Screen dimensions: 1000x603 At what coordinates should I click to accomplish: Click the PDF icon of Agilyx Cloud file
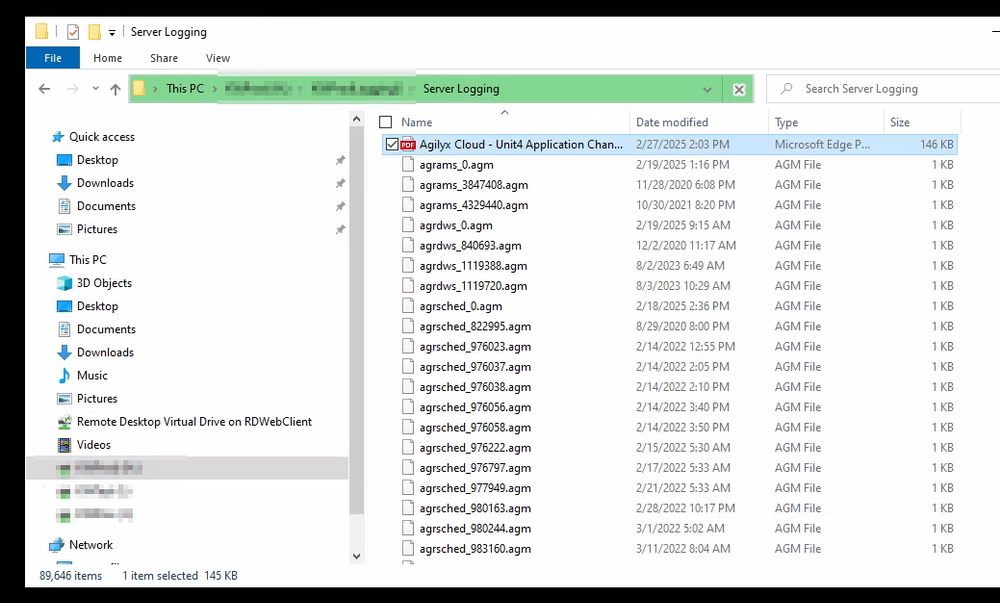pos(408,145)
